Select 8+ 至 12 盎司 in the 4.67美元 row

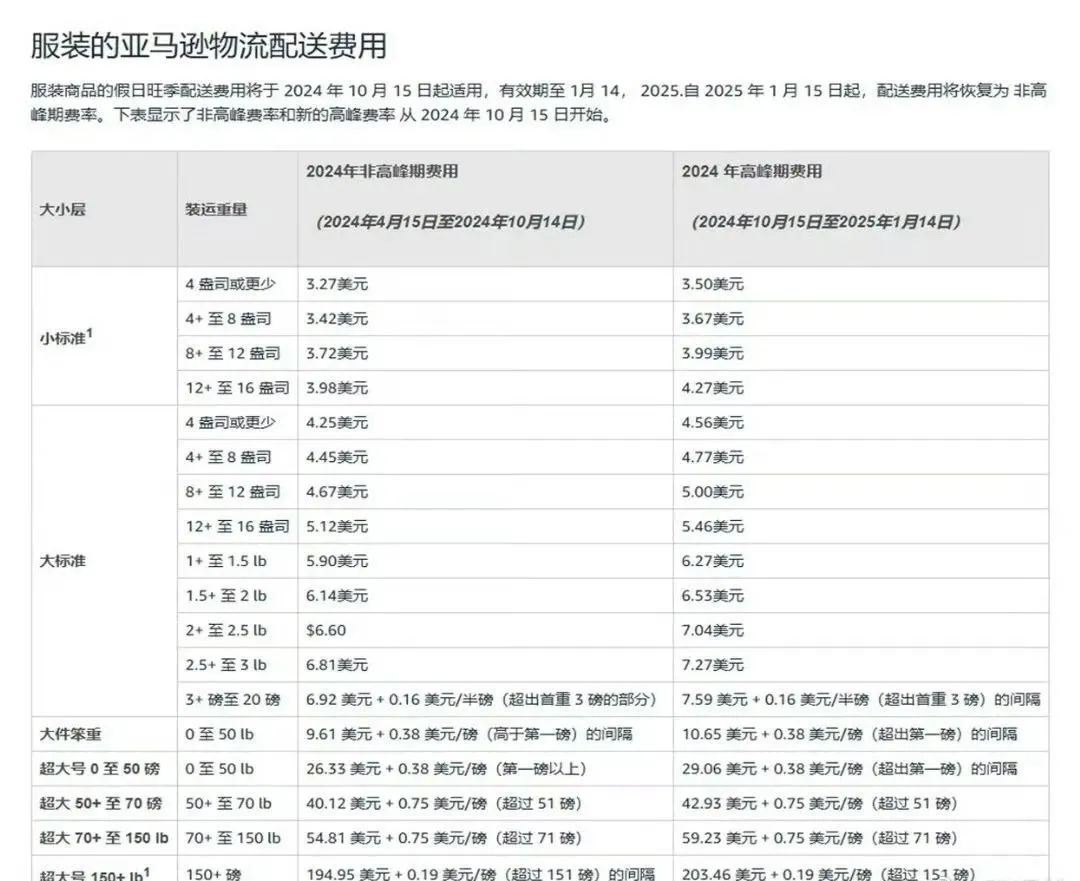tap(233, 492)
